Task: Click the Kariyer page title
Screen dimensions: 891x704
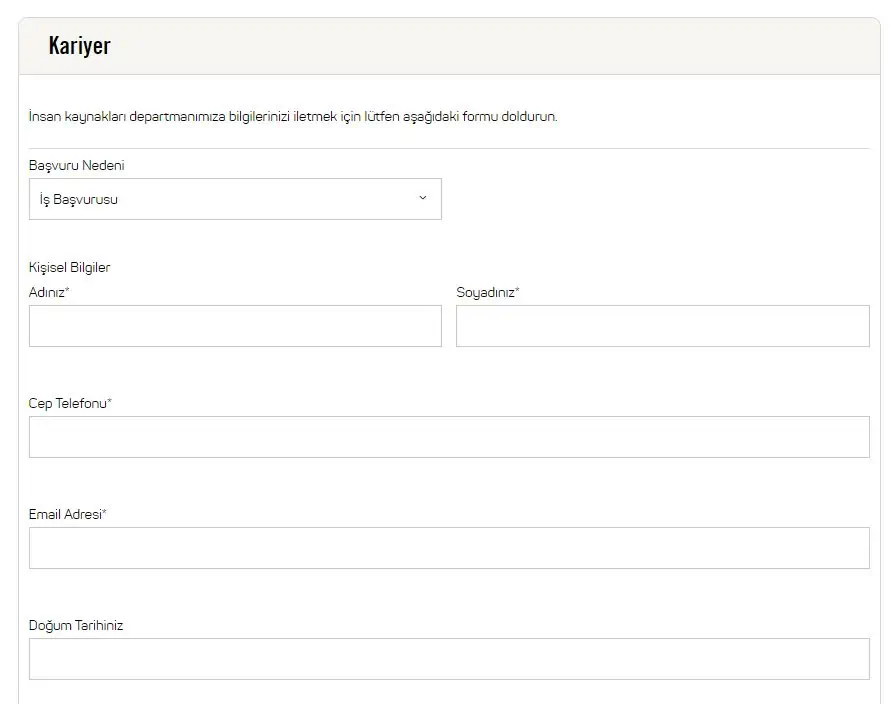Action: tap(79, 46)
